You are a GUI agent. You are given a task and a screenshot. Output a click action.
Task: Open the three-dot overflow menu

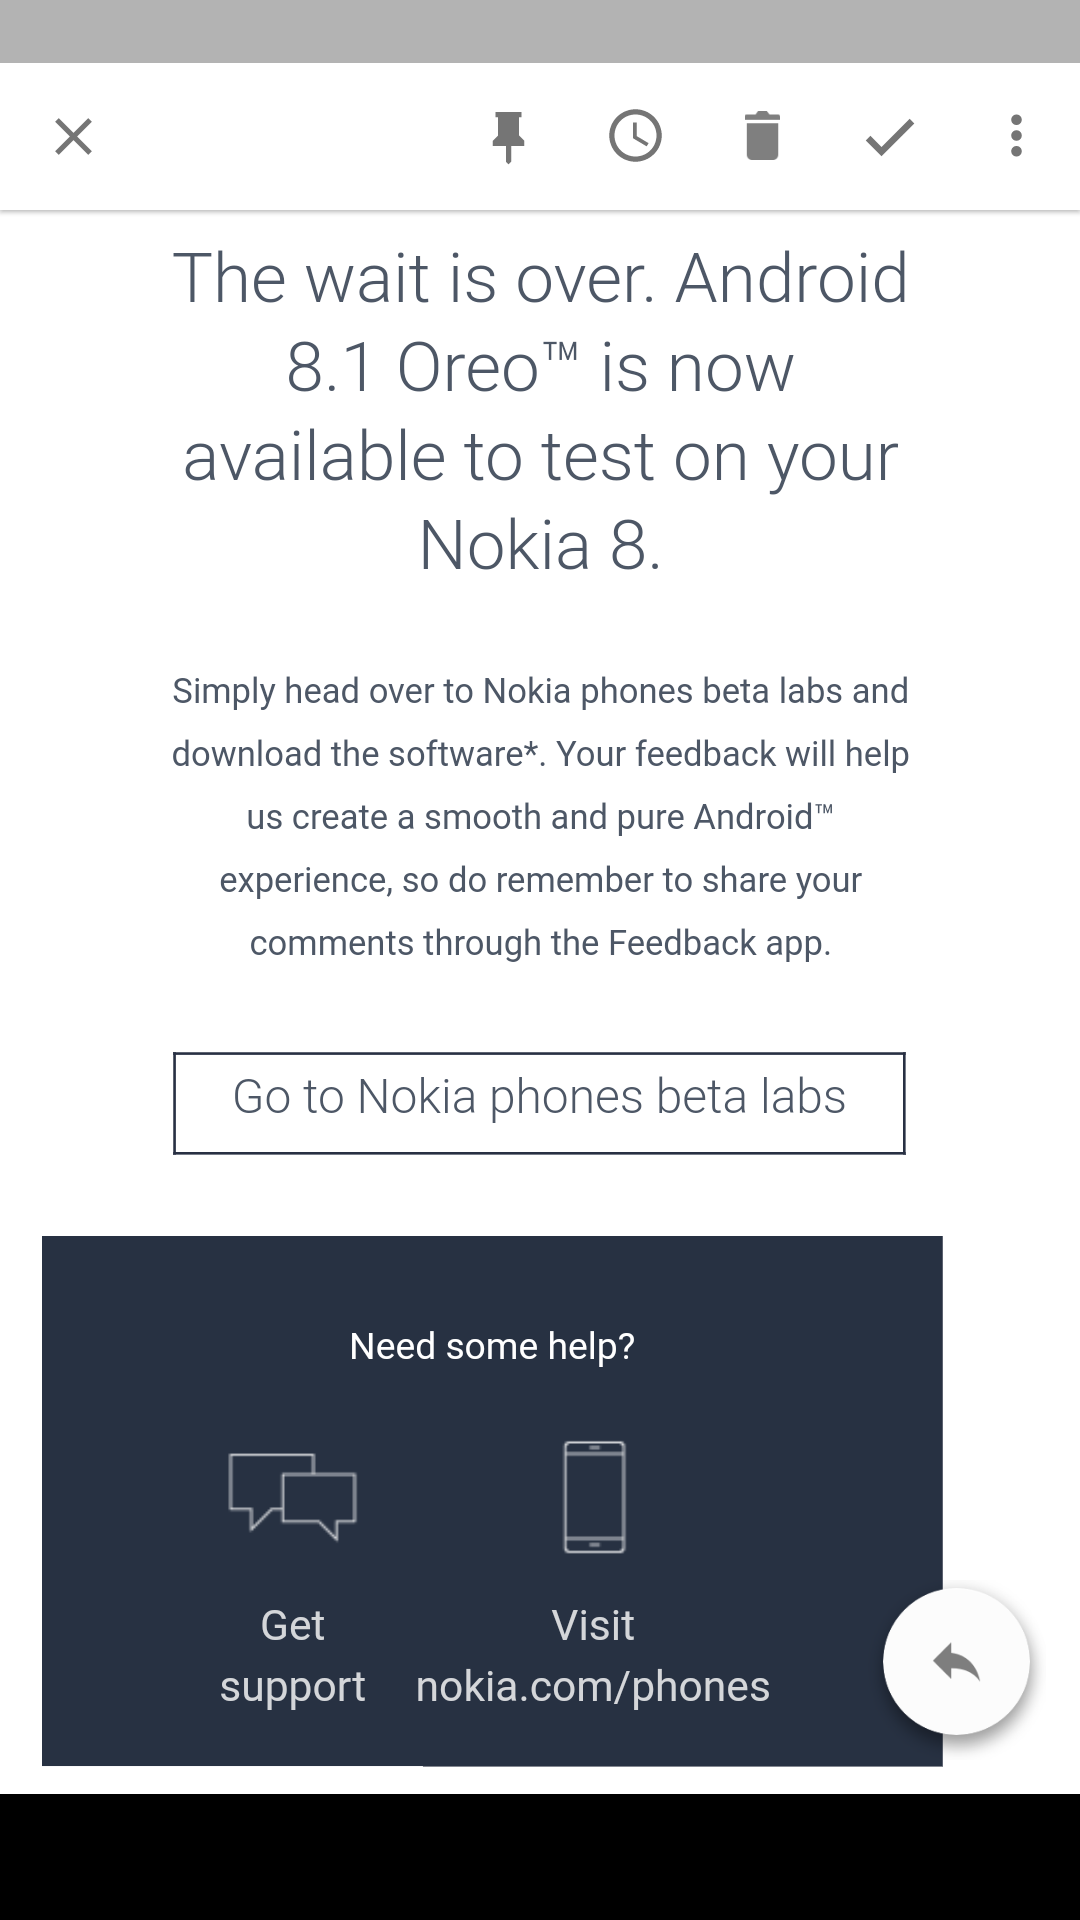pyautogui.click(x=1016, y=137)
